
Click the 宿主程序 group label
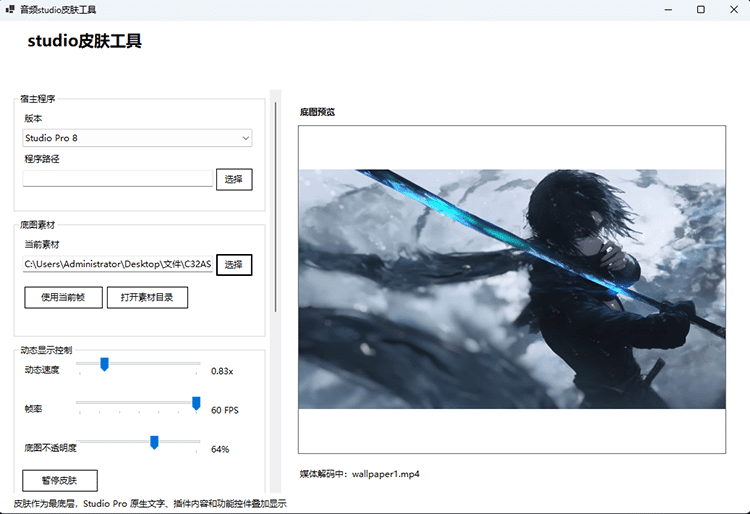click(38, 99)
